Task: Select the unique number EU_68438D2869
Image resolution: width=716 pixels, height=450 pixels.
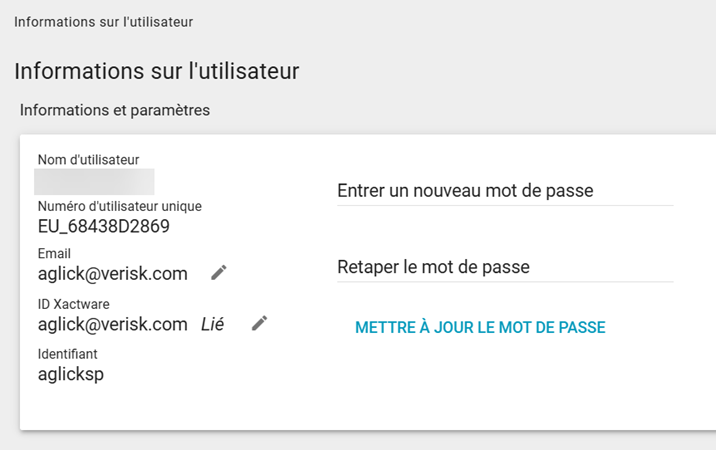Action: click(x=103, y=226)
